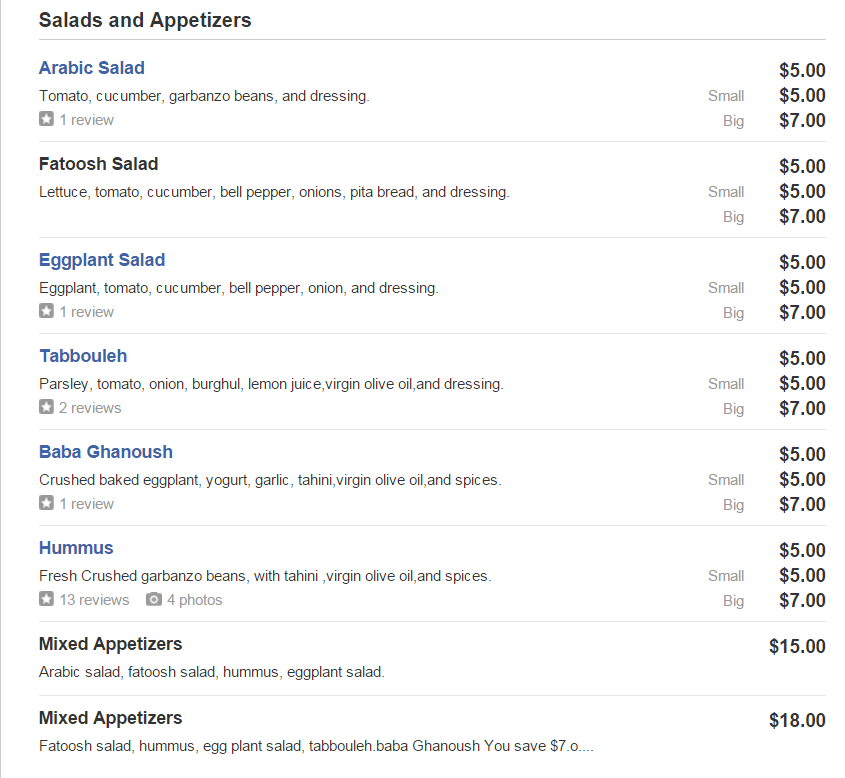Select the Fatoosh Salad item title
The image size is (845, 778).
[99, 164]
